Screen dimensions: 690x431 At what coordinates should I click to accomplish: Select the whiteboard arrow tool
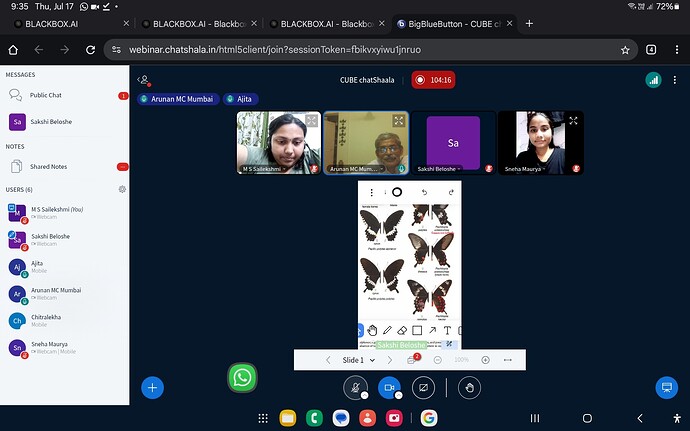433,330
